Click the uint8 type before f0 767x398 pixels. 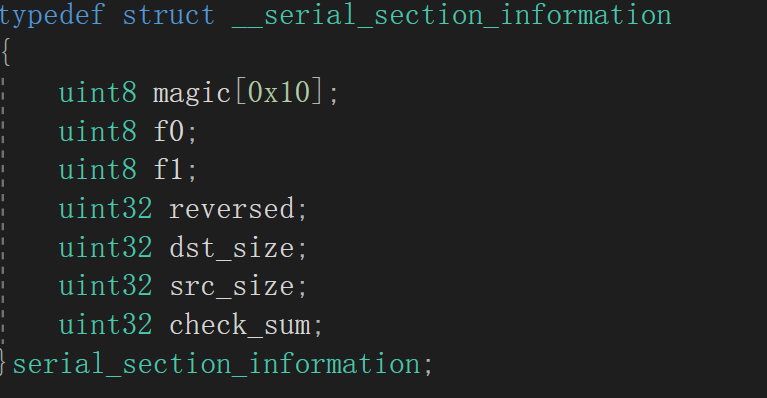point(98,132)
